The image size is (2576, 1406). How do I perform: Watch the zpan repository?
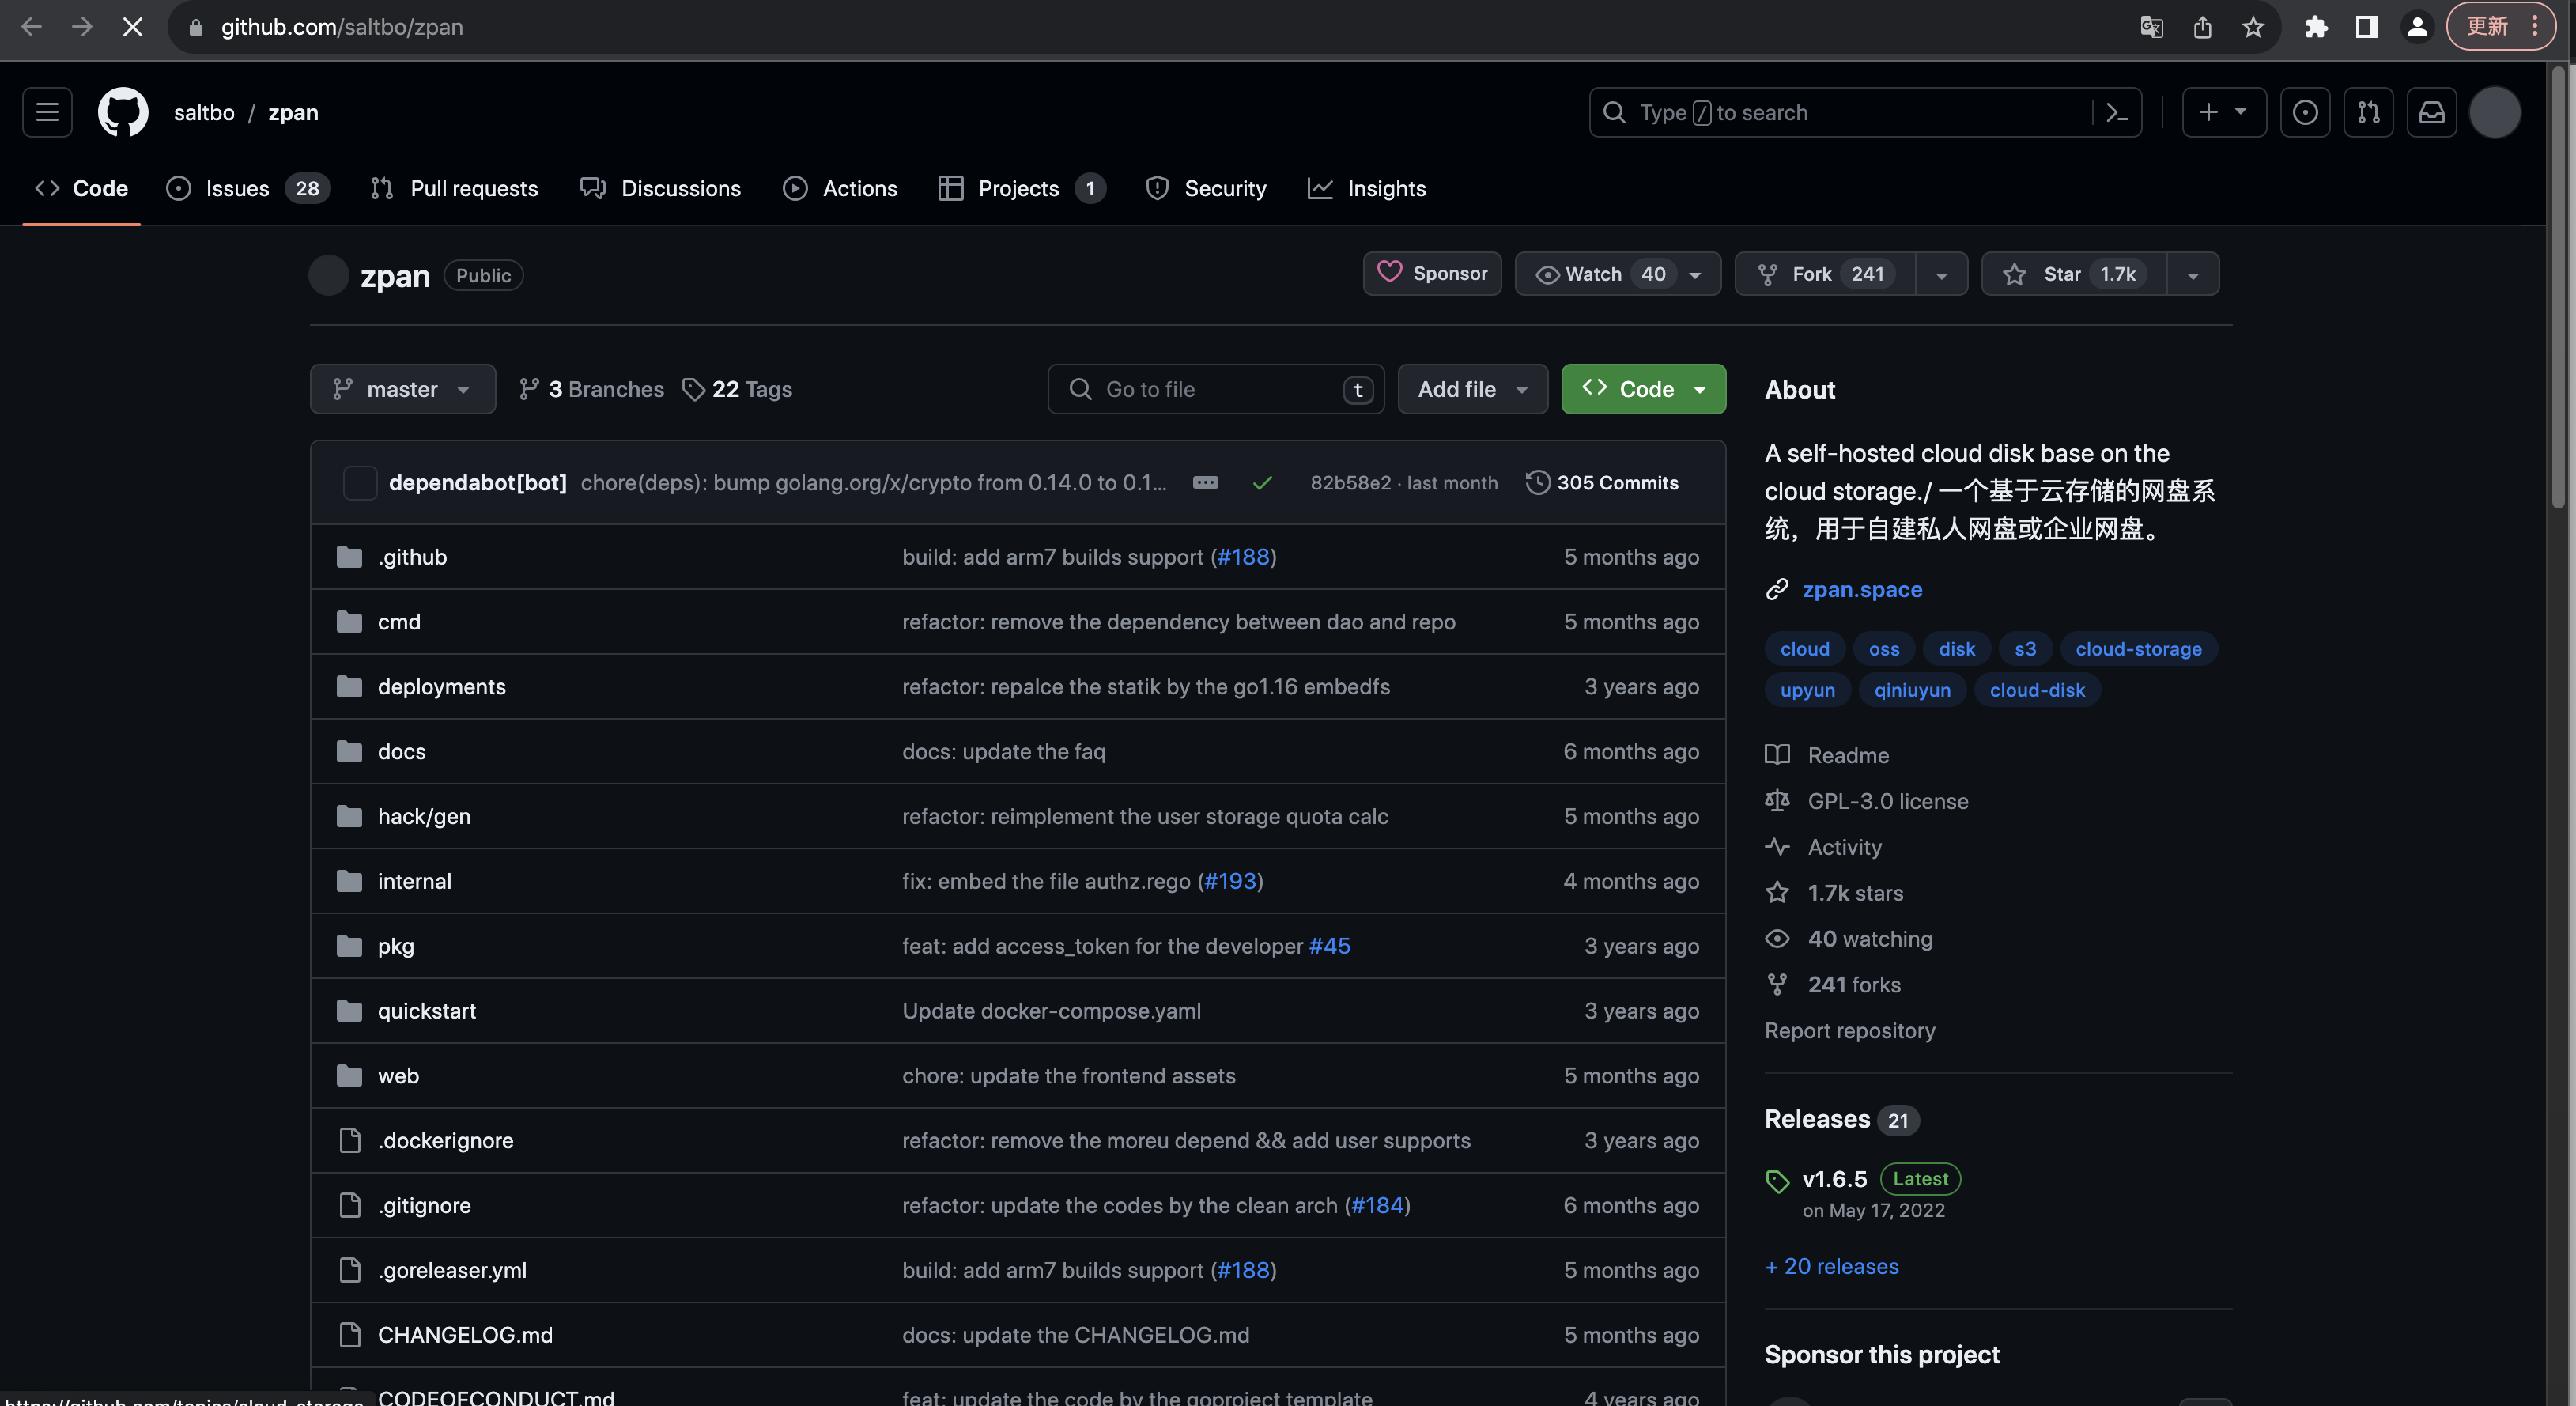tap(1617, 274)
